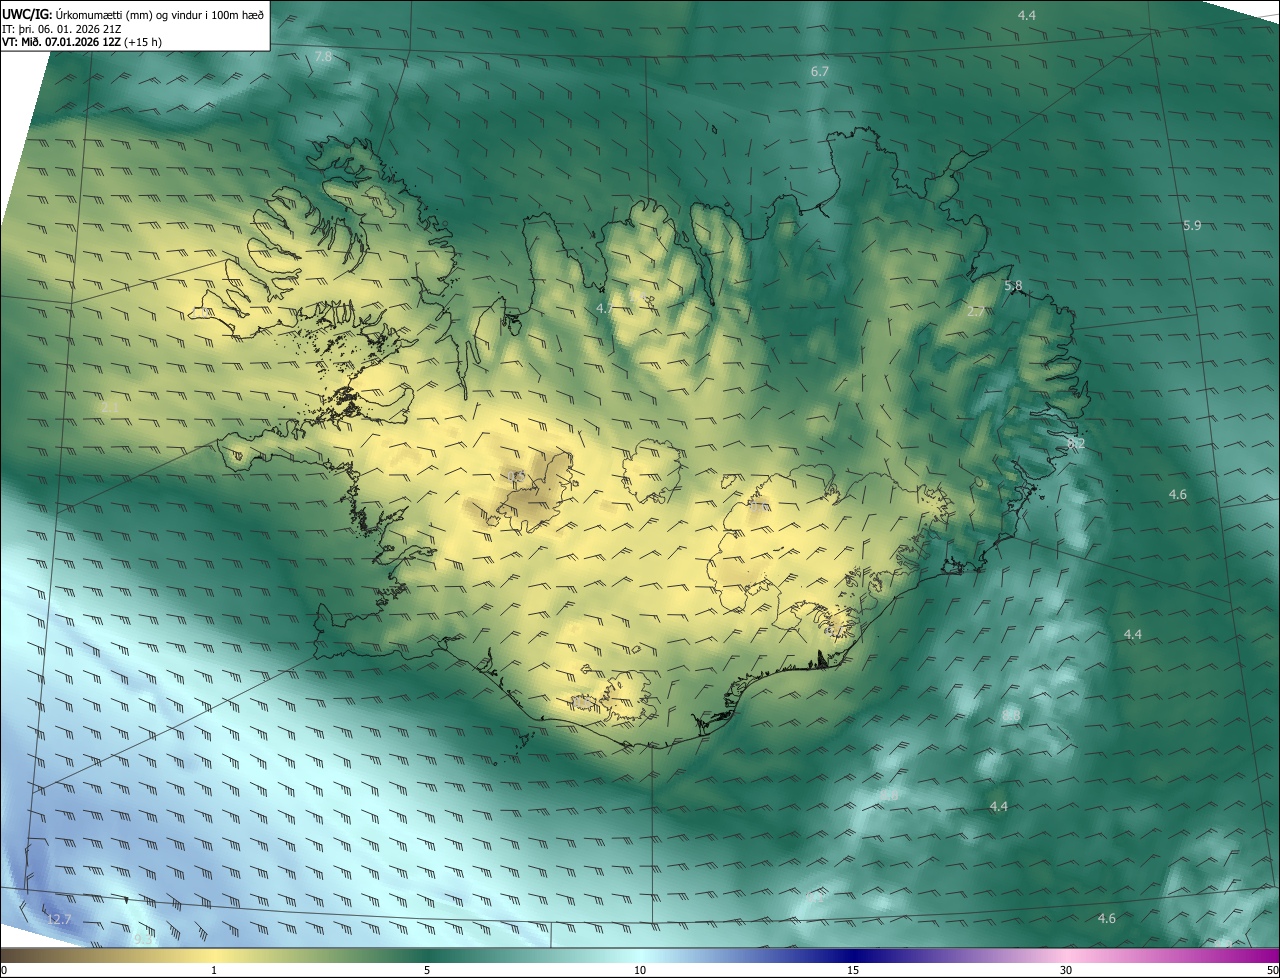Click the 10 tick label on color scale
1280x978 pixels.
click(640, 971)
